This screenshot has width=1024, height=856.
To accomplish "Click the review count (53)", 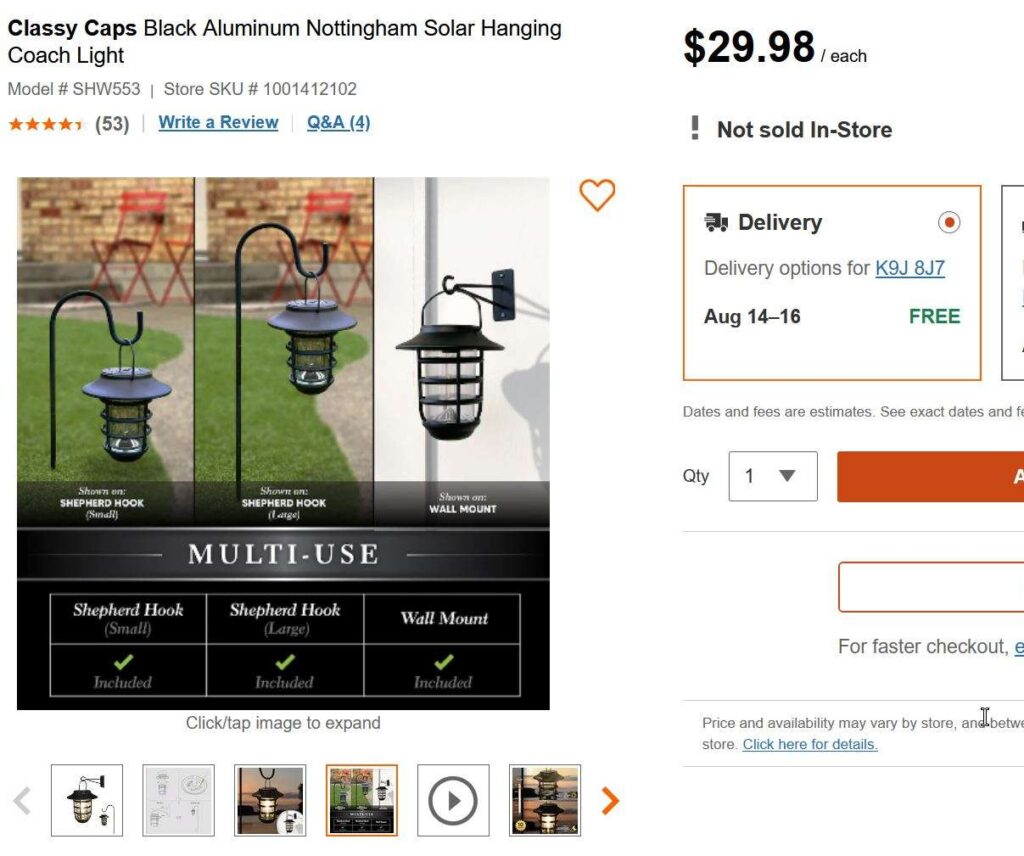I will pos(112,124).
